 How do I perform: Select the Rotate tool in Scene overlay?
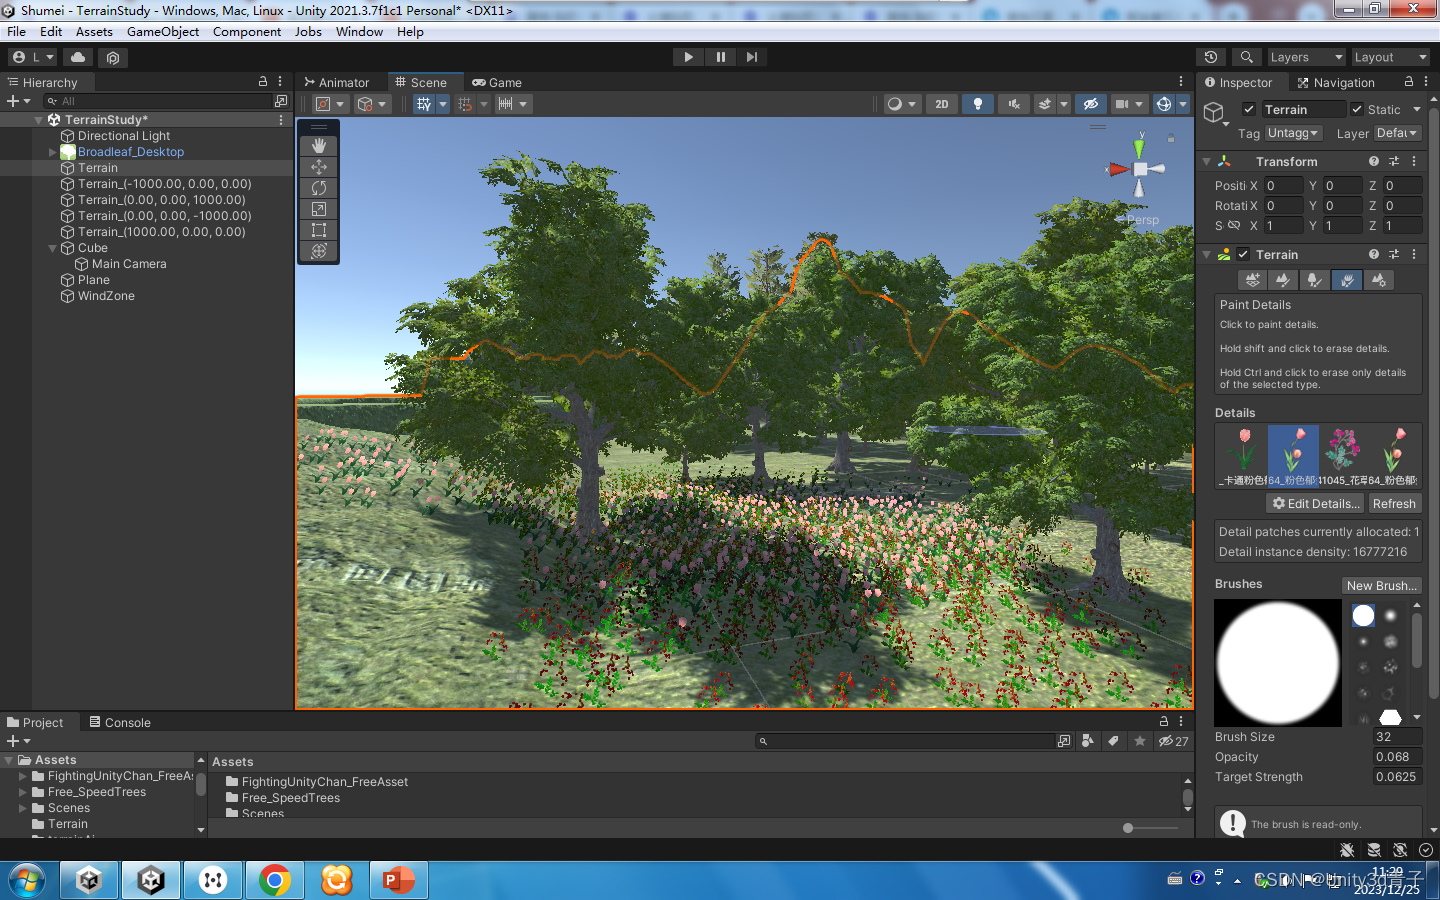(318, 188)
